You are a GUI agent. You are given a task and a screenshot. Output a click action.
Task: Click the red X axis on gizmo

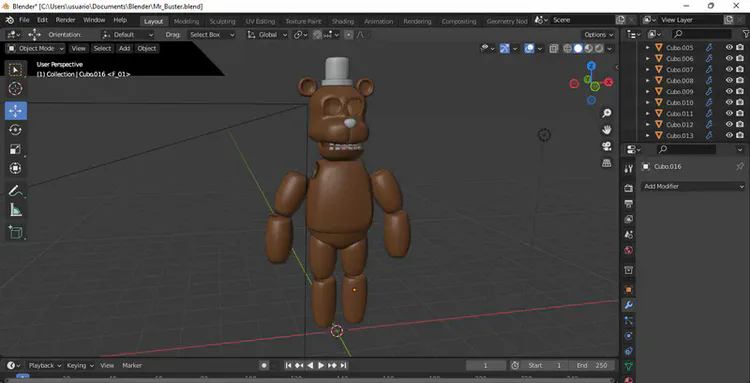pyautogui.click(x=608, y=82)
